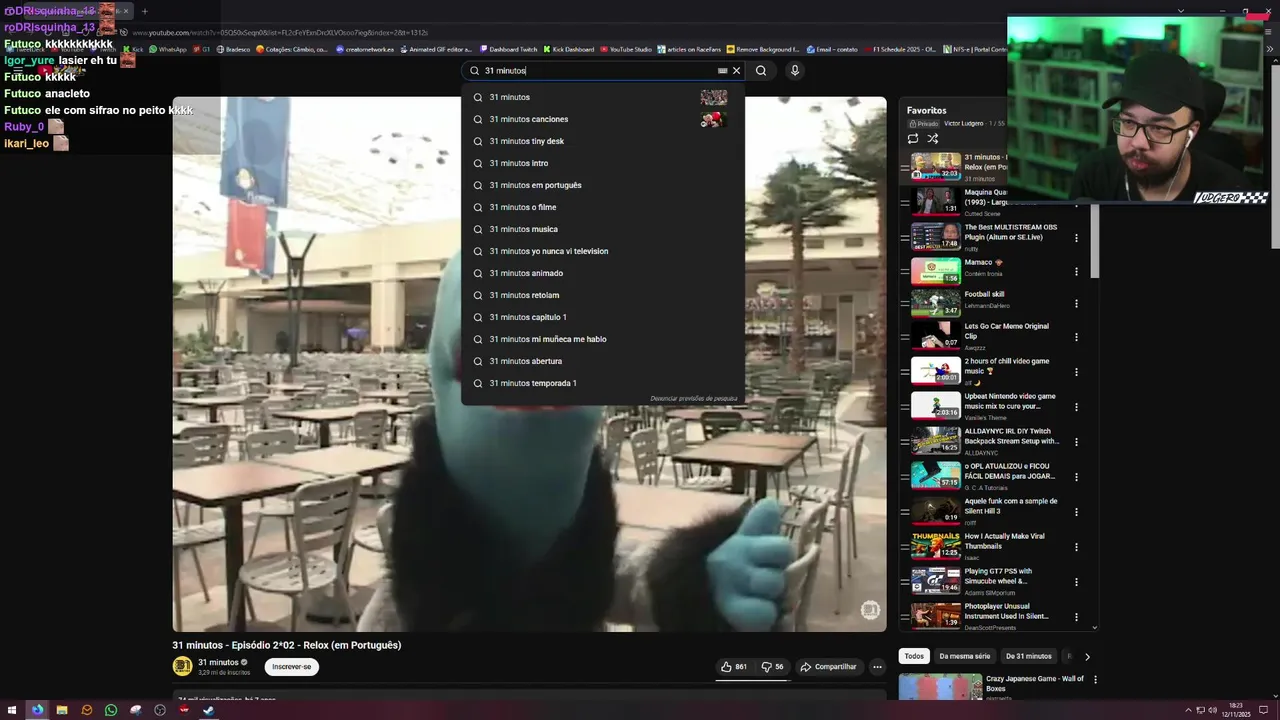The image size is (1280, 720).
Task: Choose suggestion '31 minutos mi muñeca me hablo'
Action: (602, 339)
